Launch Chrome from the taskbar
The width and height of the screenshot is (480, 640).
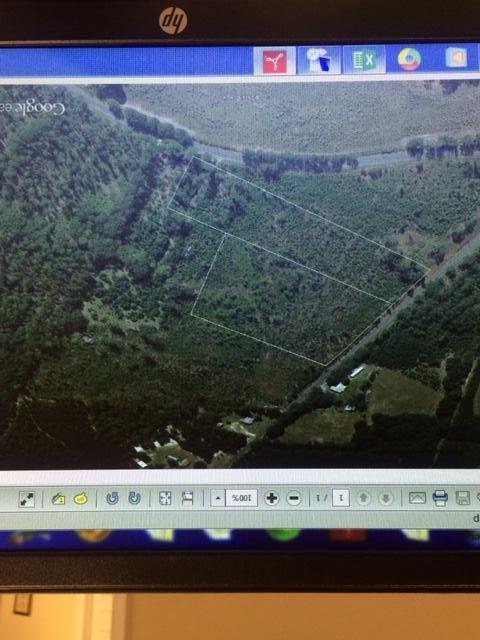pos(409,60)
